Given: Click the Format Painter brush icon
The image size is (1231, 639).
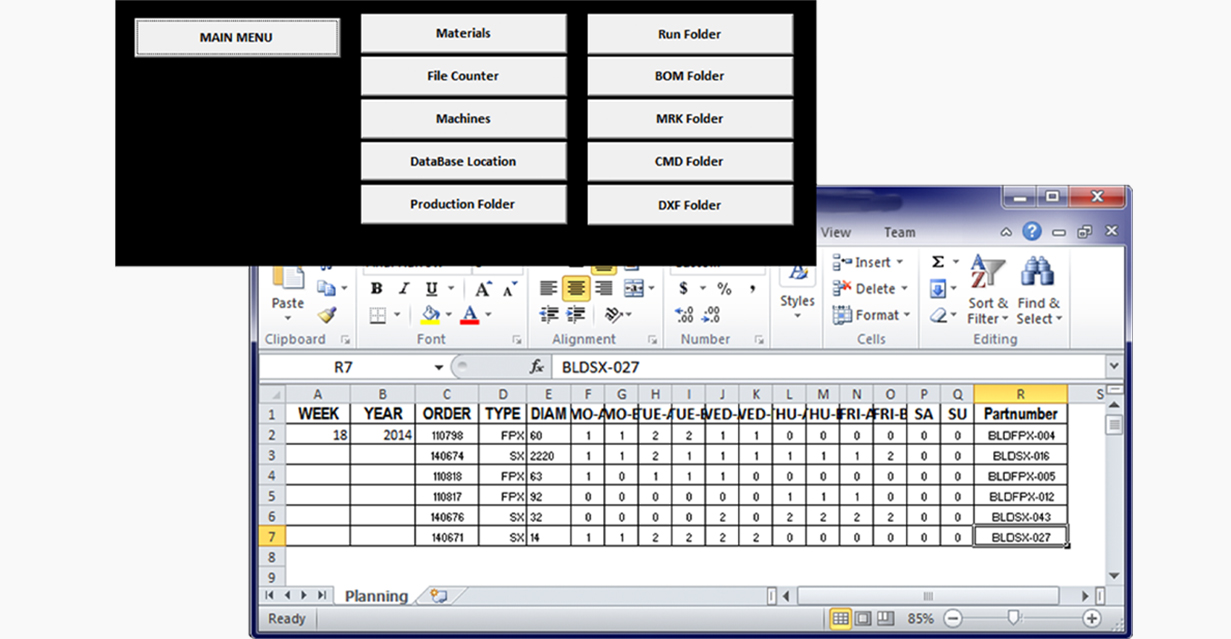Looking at the screenshot, I should [x=326, y=315].
